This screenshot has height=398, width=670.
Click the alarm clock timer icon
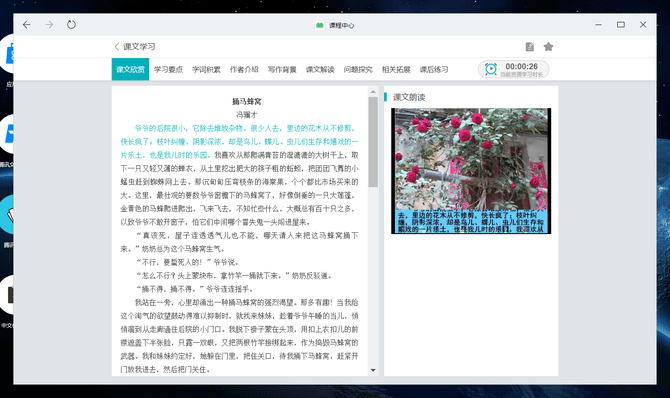[491, 69]
